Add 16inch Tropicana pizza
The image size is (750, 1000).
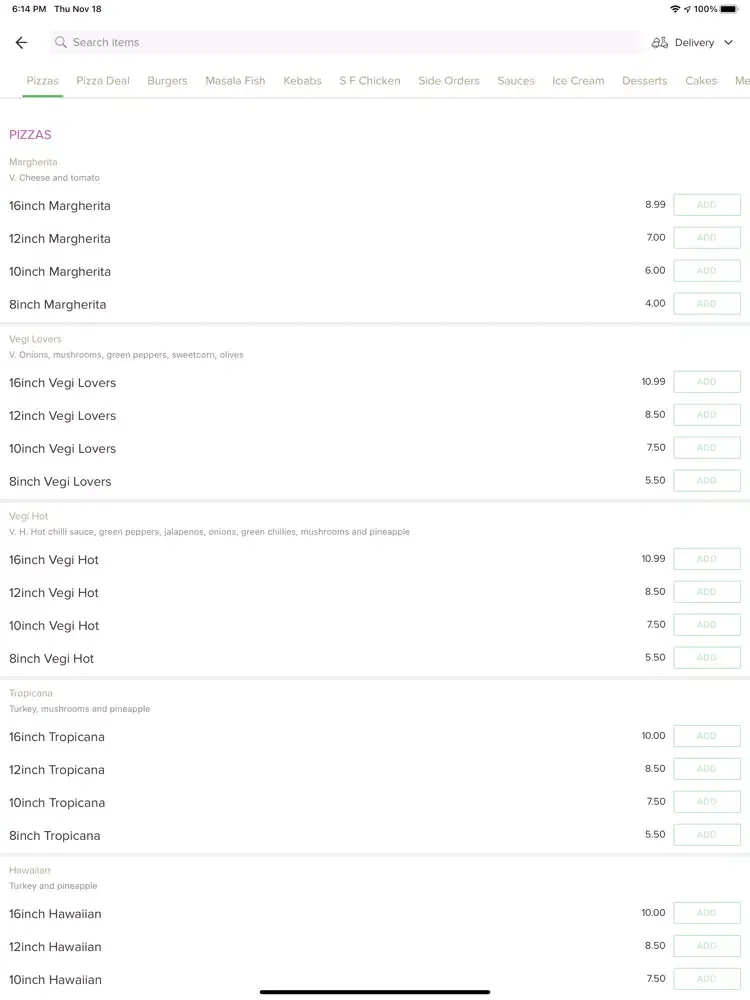pyautogui.click(x=707, y=736)
